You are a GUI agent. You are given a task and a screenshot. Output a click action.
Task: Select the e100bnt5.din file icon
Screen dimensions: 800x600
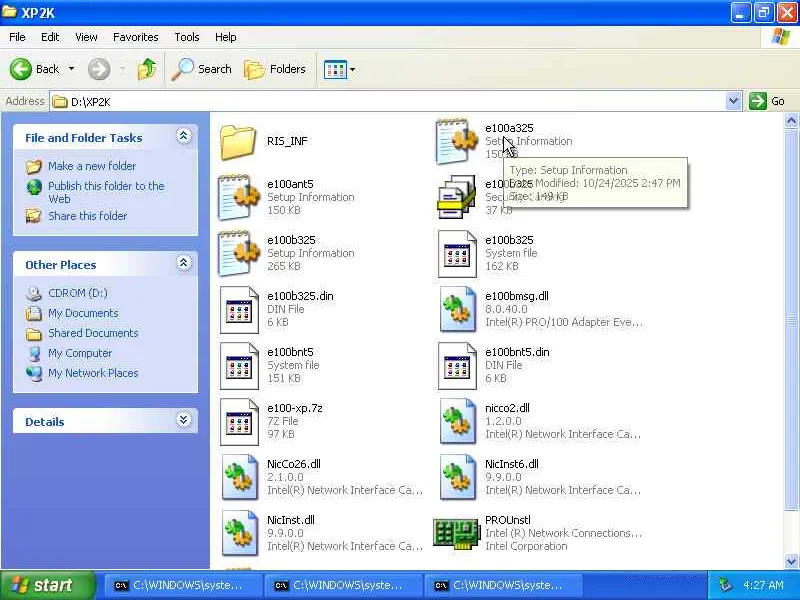(457, 366)
